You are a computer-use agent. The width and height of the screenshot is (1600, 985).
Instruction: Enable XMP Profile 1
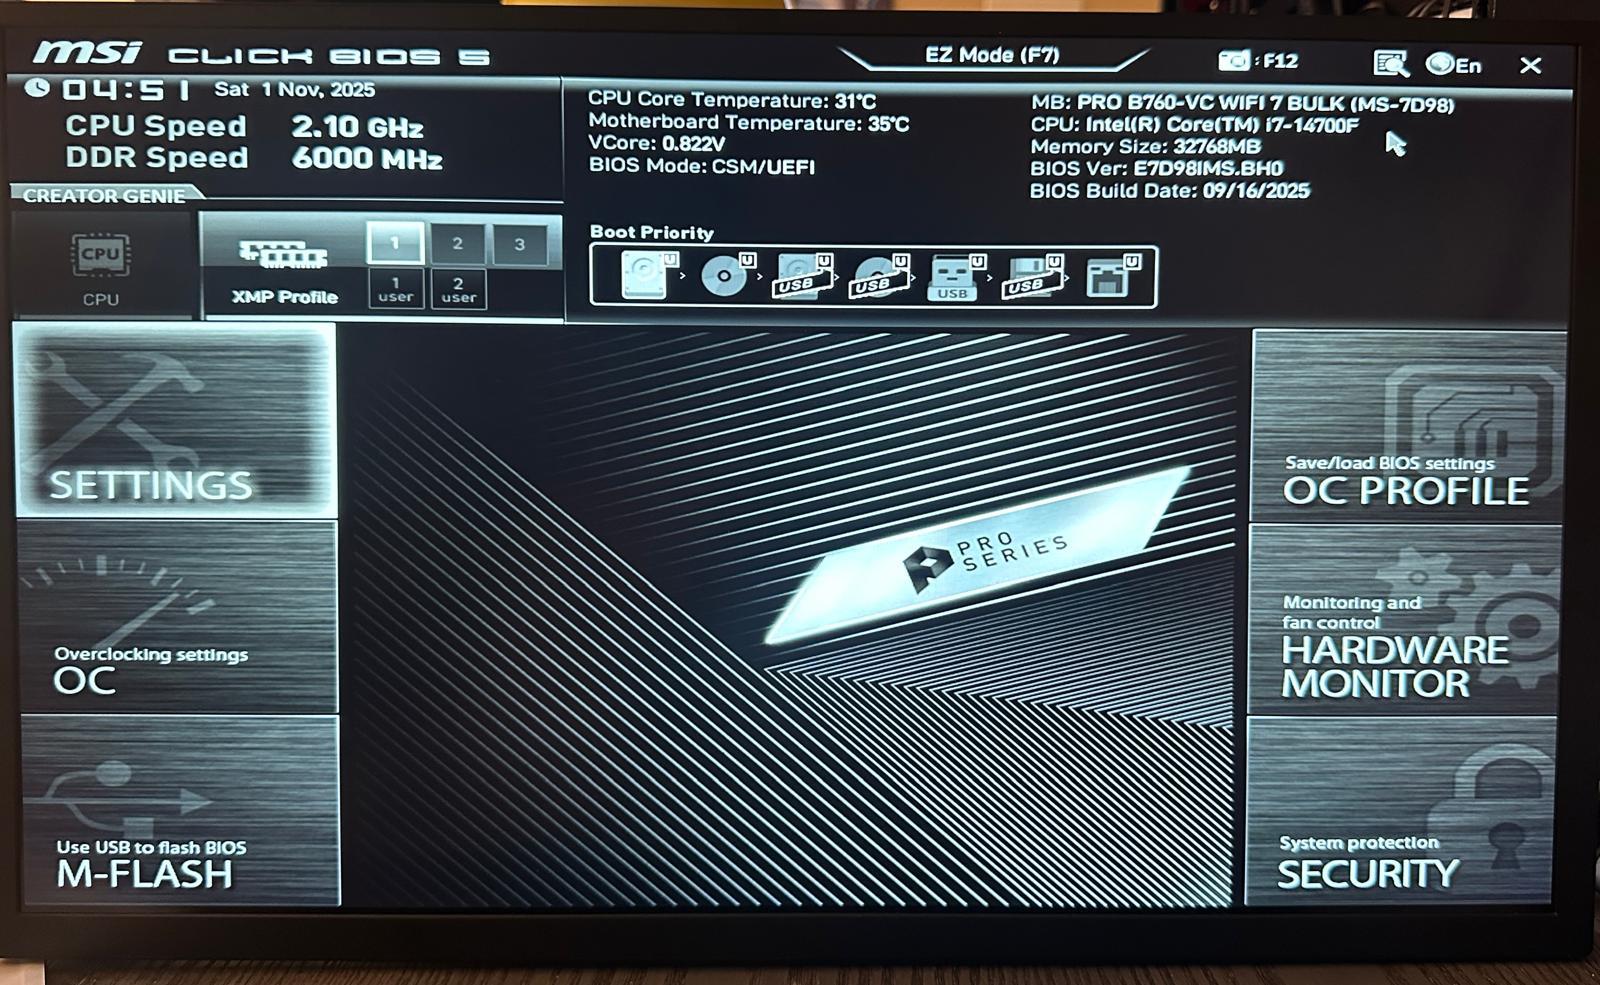click(x=395, y=244)
